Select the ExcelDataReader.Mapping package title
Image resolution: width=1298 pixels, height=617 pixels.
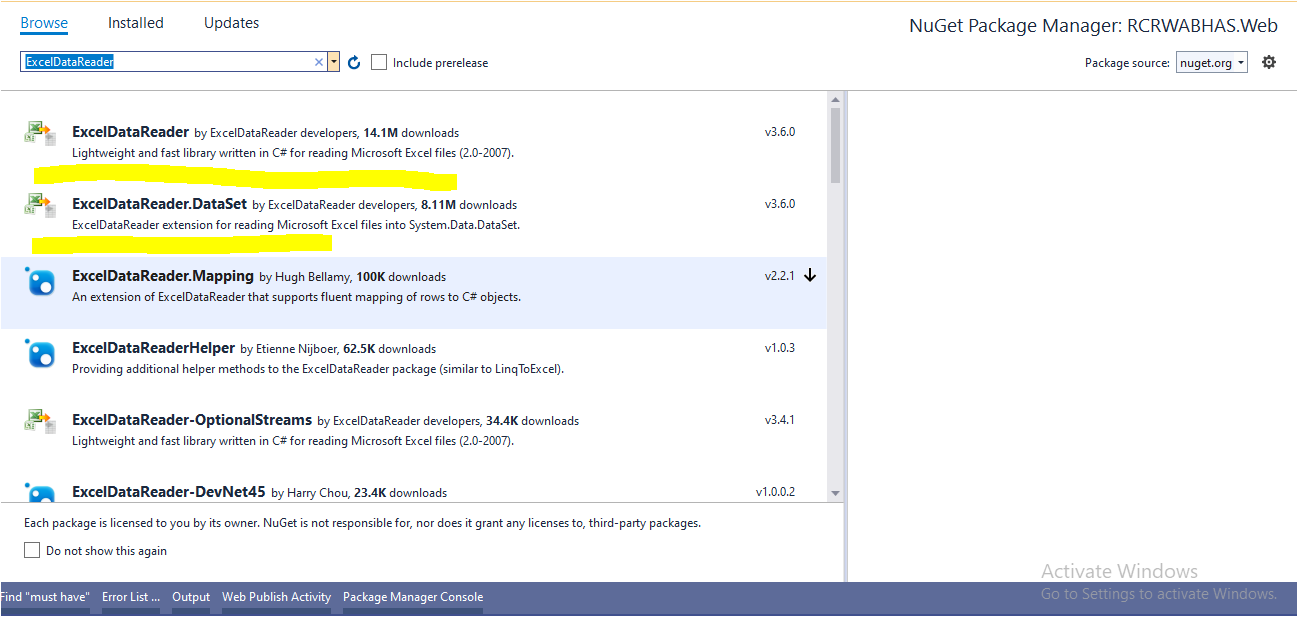click(x=163, y=276)
